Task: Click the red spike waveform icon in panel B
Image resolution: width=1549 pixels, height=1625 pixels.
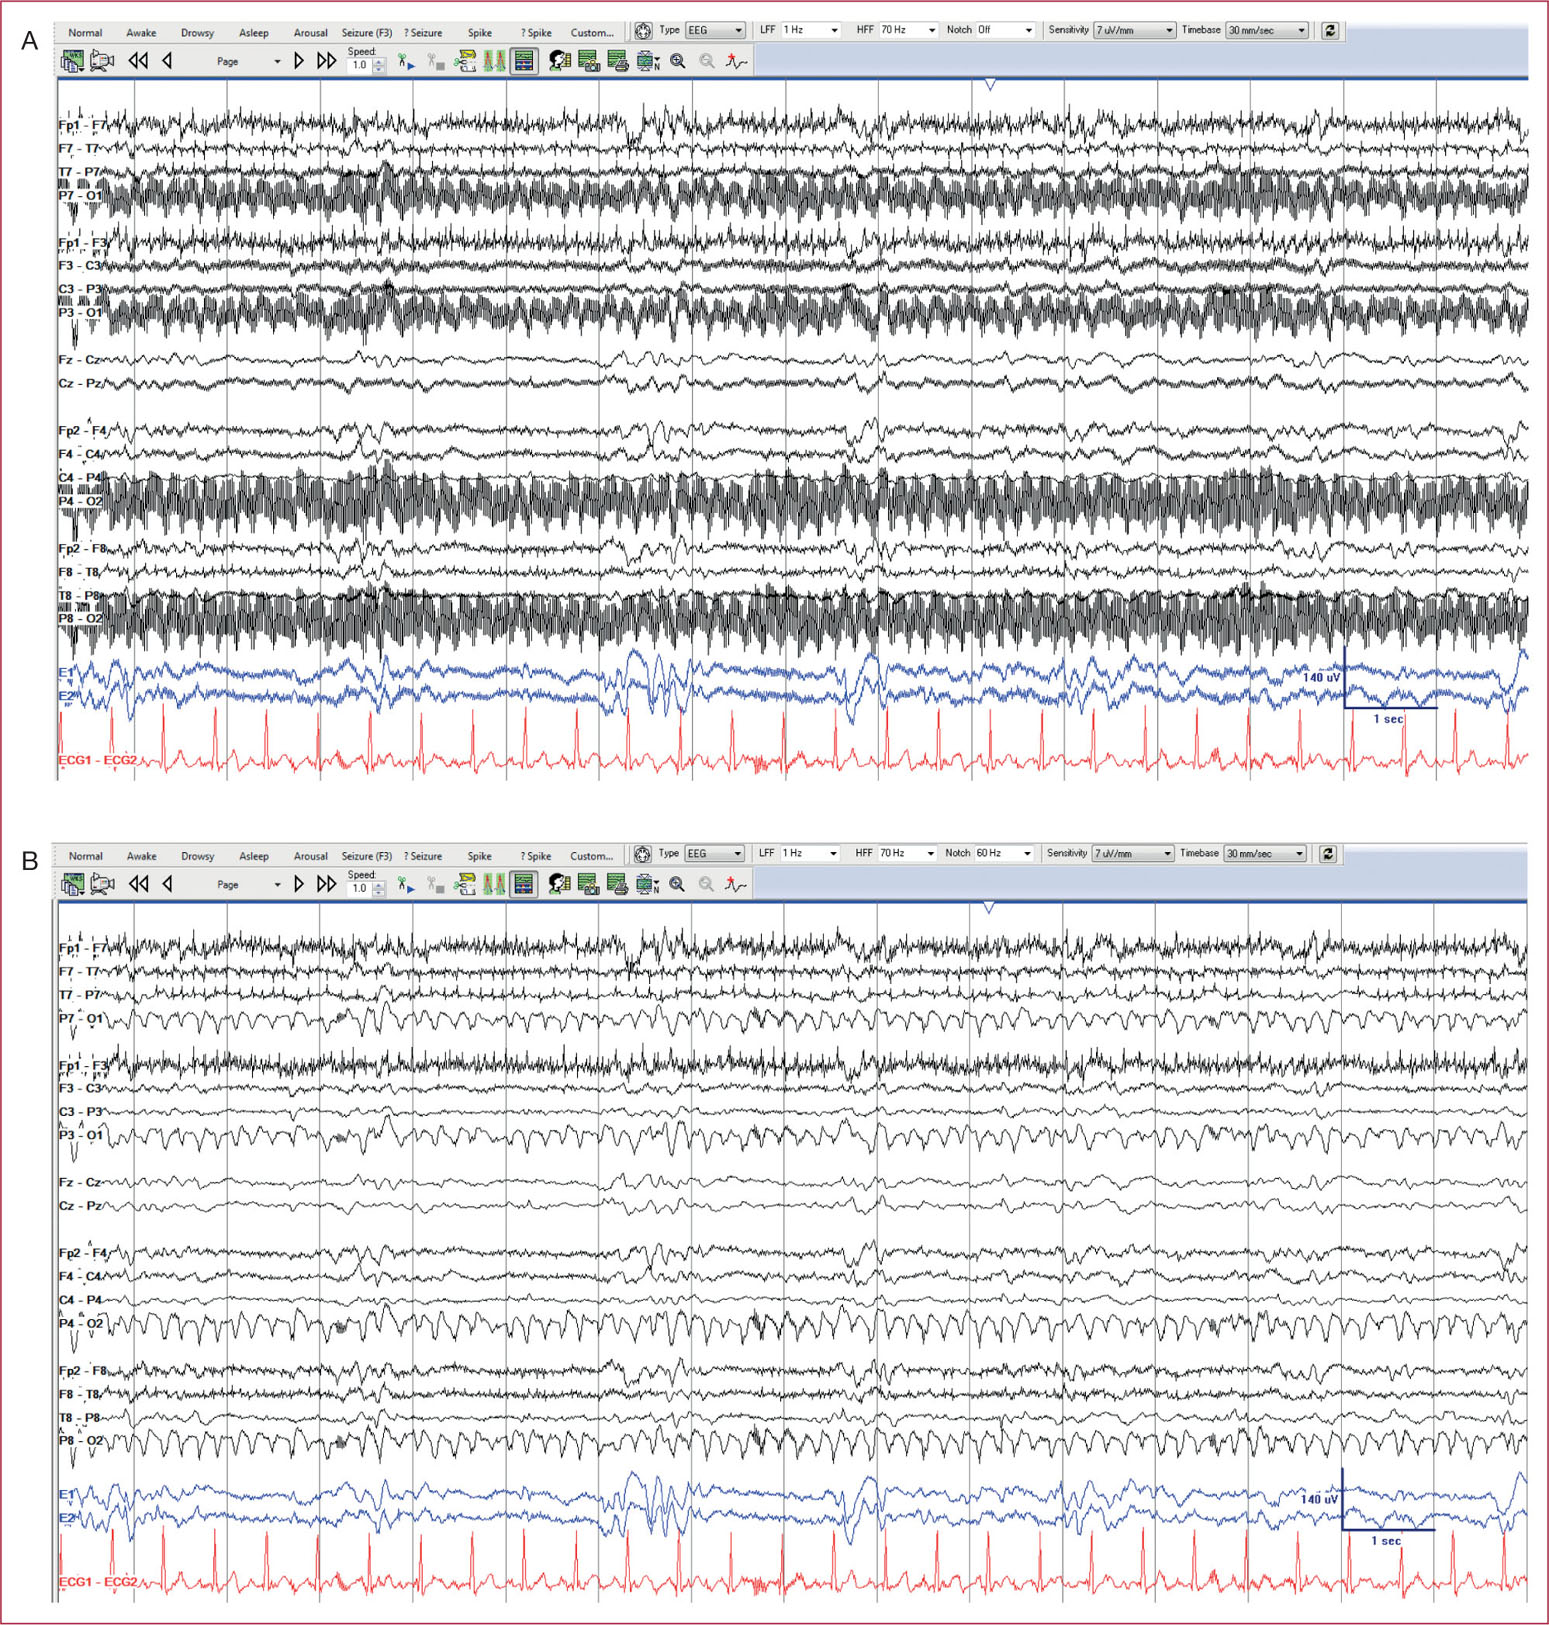Action: coord(736,884)
